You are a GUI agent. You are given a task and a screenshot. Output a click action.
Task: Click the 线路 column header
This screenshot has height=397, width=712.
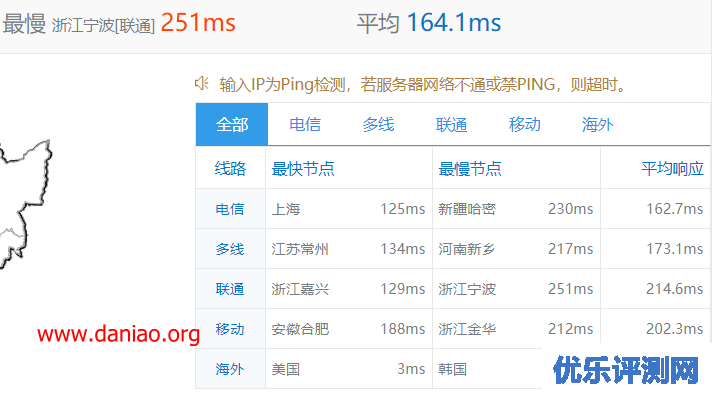pos(230,169)
